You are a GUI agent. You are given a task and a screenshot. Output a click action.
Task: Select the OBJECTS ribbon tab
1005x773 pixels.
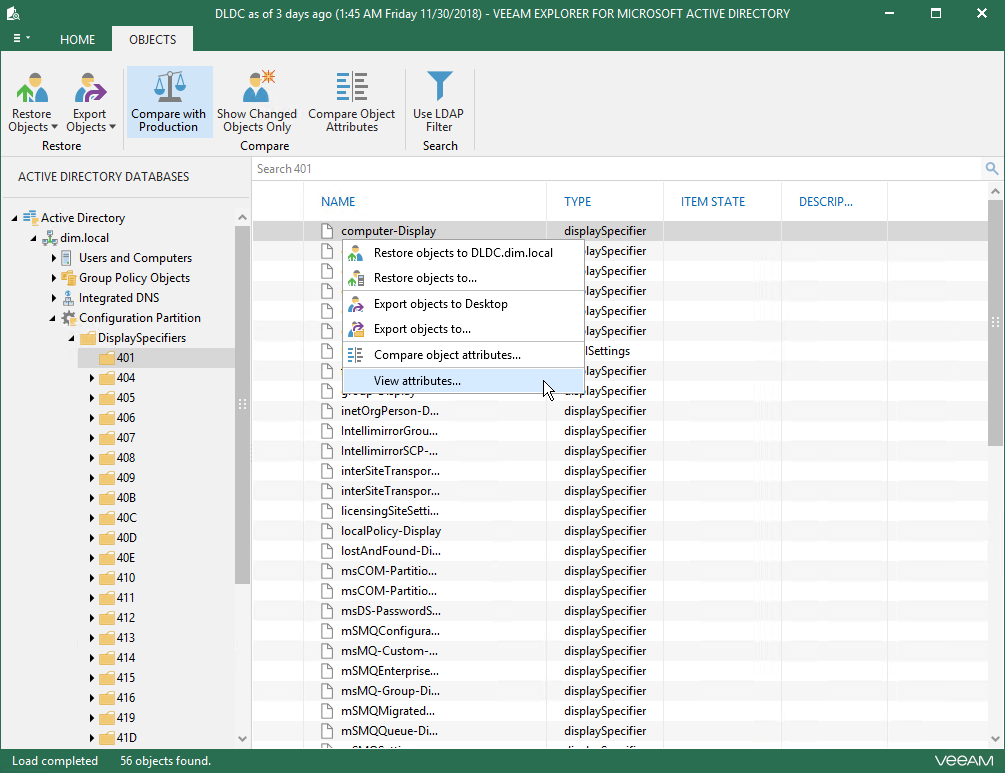tap(153, 39)
